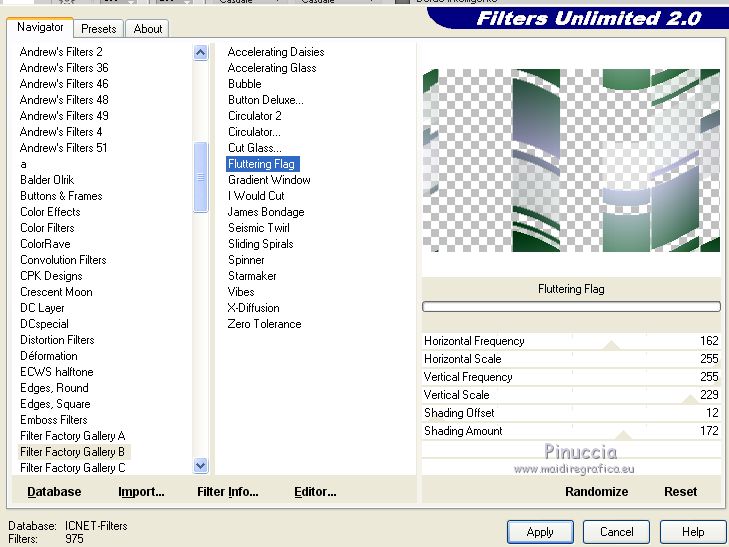Choose Accelerating Glass filter

coord(272,68)
